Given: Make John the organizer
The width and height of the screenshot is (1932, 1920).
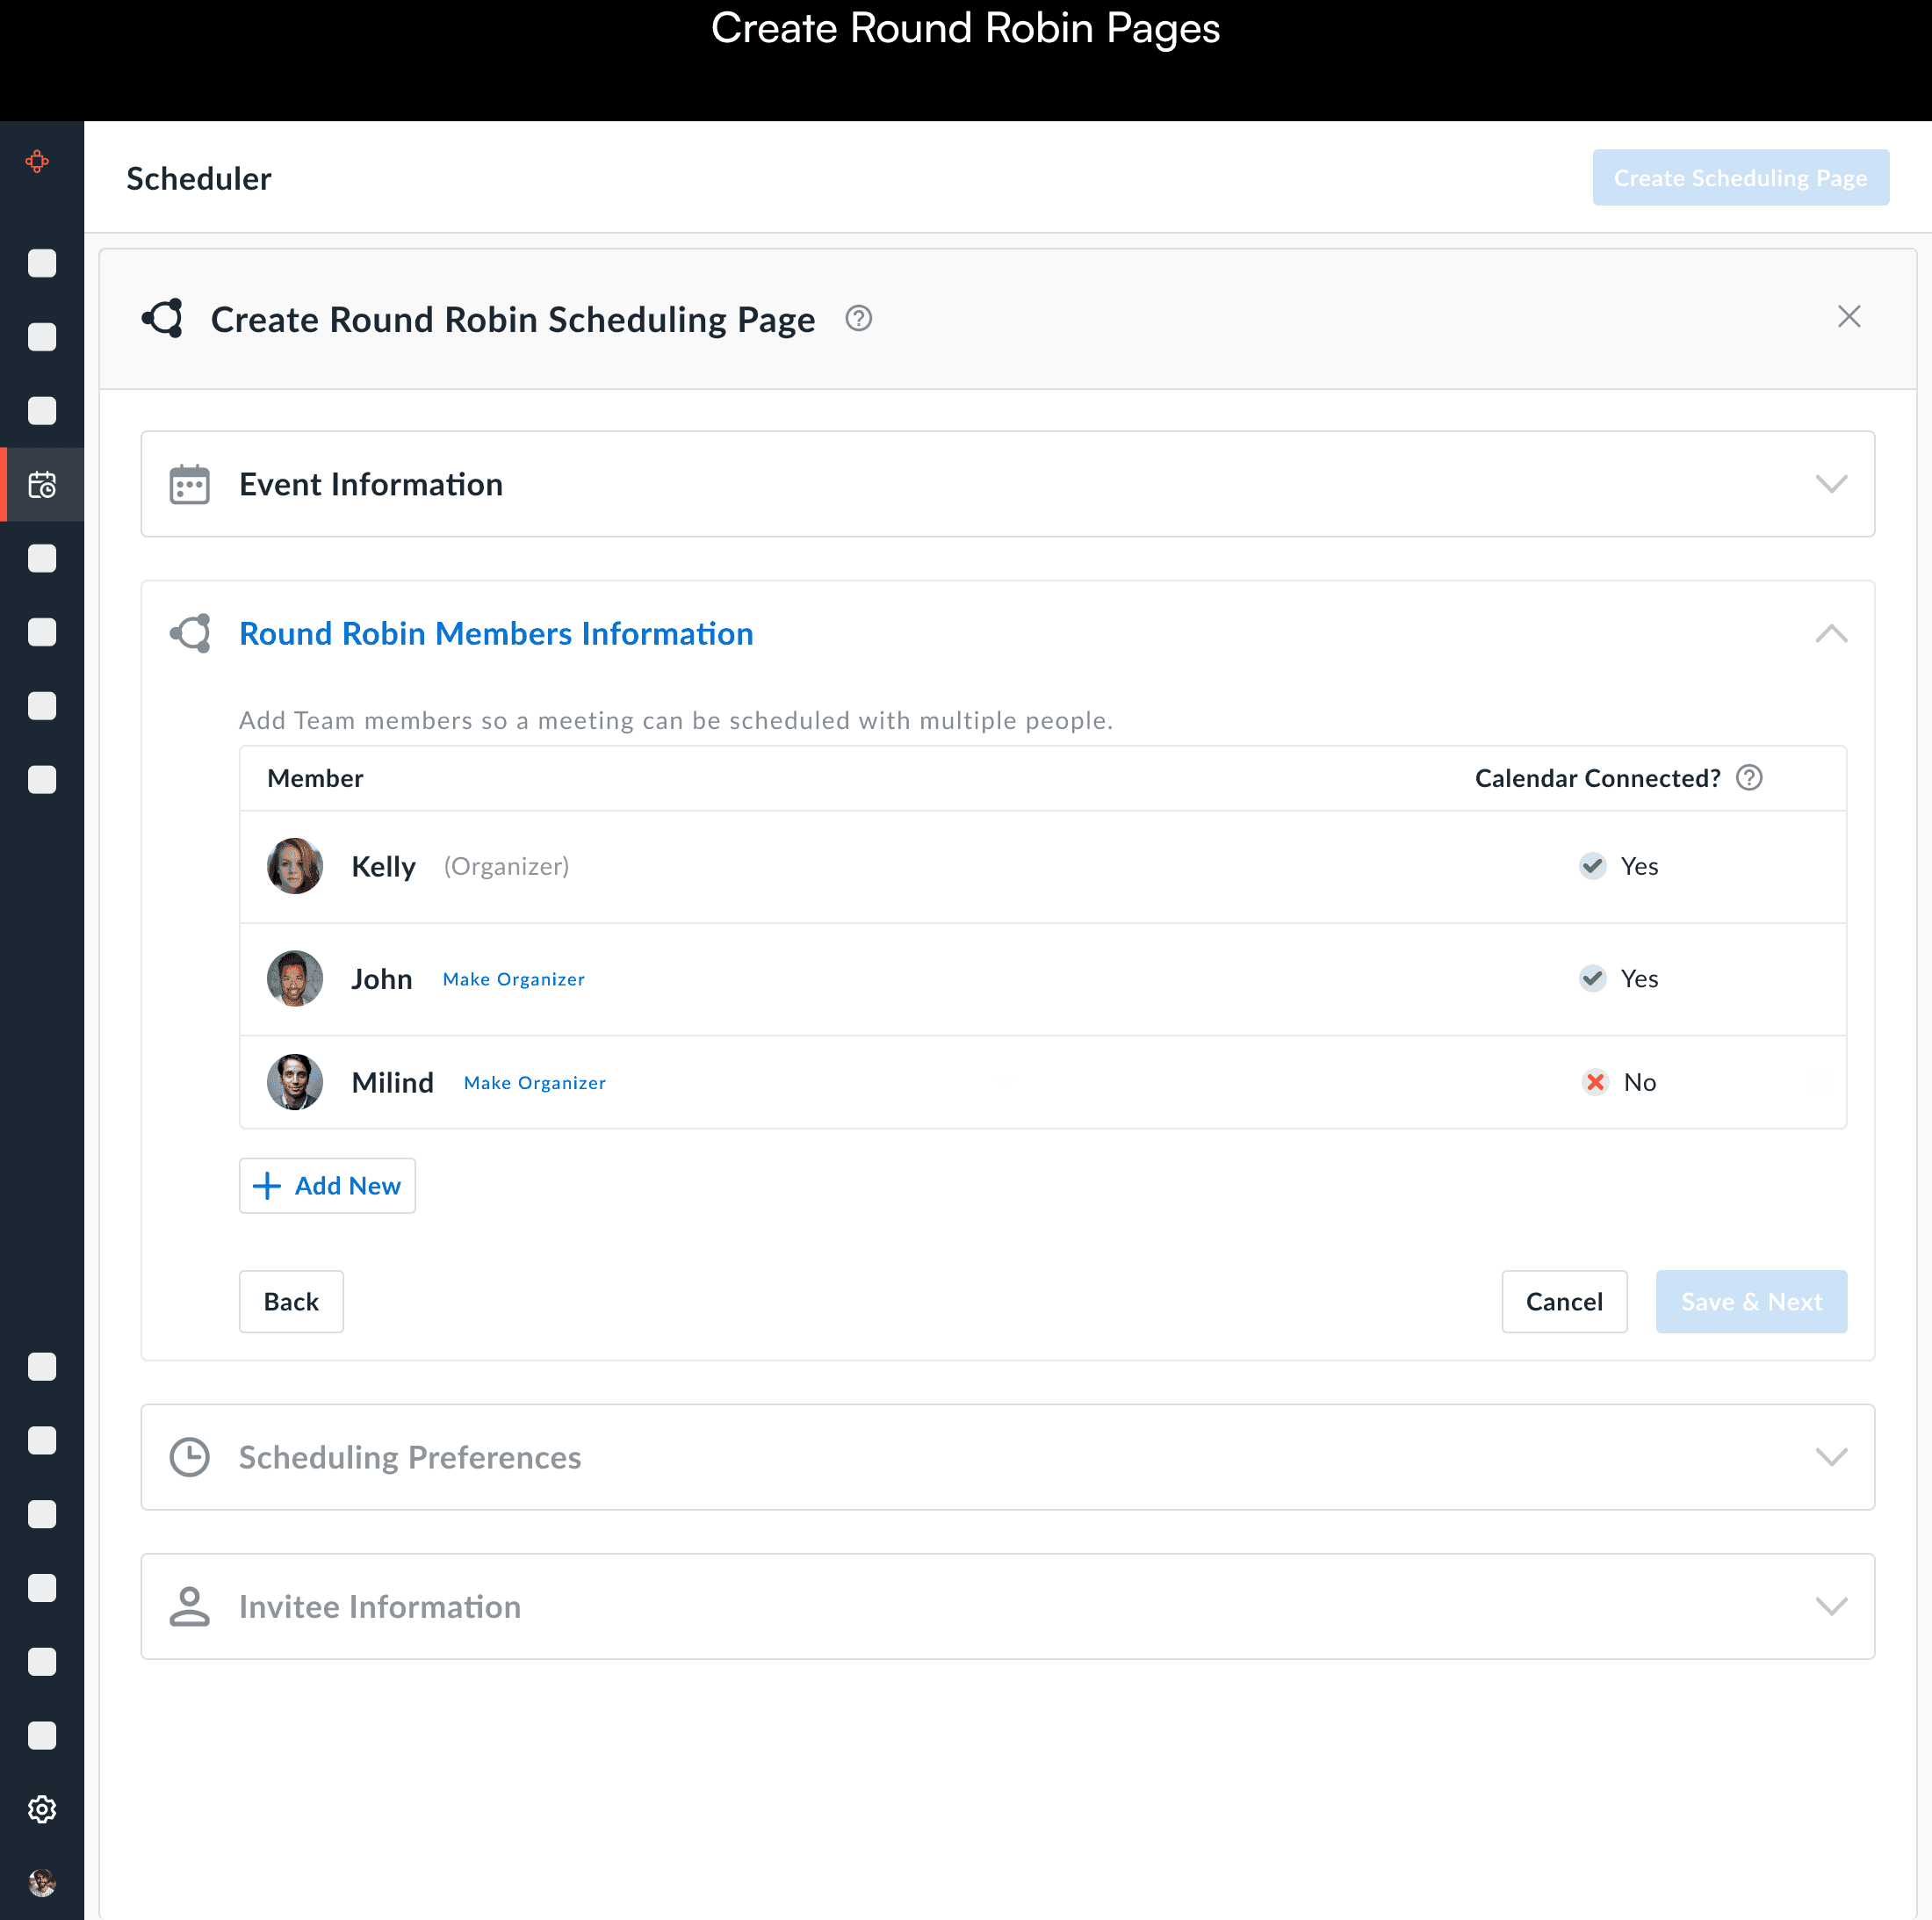Looking at the screenshot, I should pos(513,979).
